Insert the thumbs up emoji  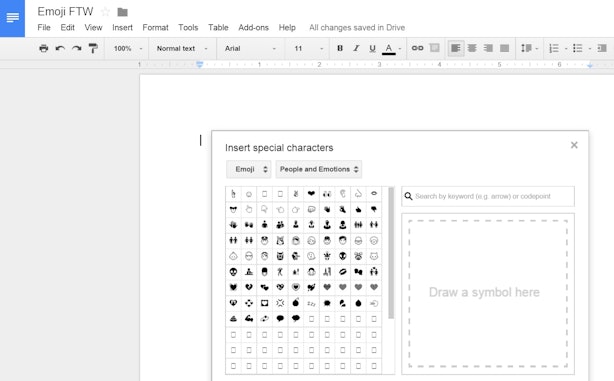tap(358, 209)
